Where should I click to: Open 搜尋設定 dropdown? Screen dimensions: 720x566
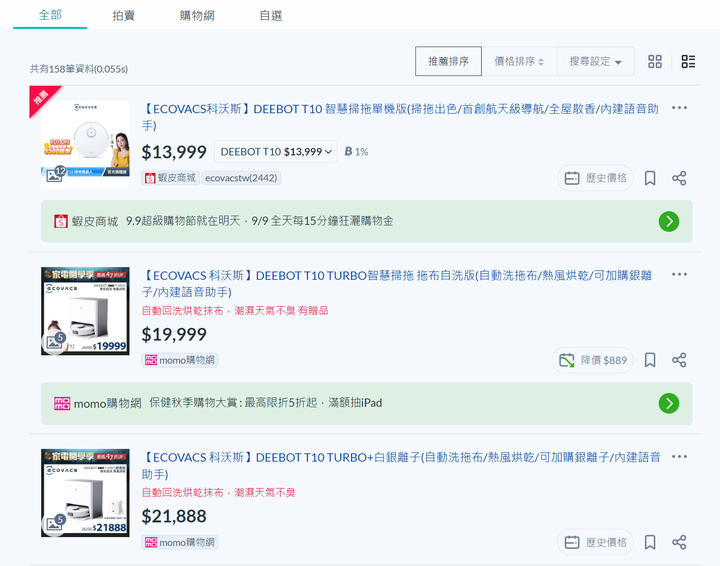click(x=595, y=62)
